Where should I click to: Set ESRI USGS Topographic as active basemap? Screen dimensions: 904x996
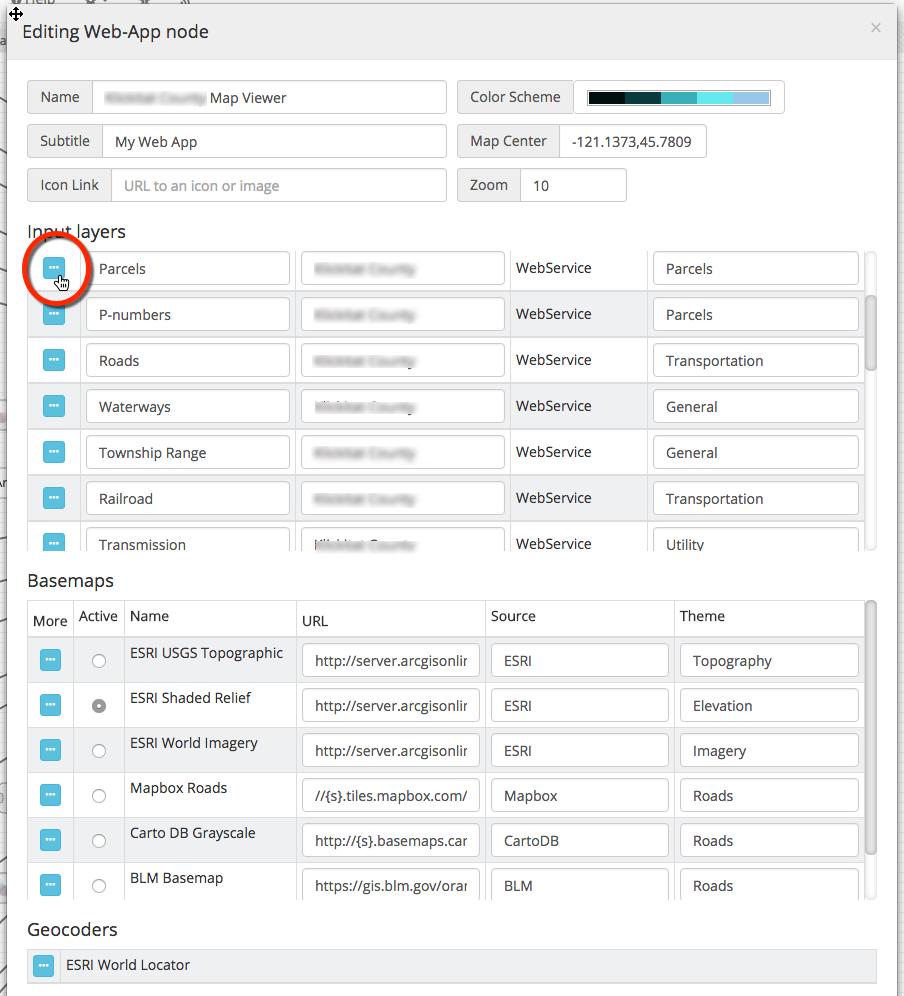coord(98,661)
